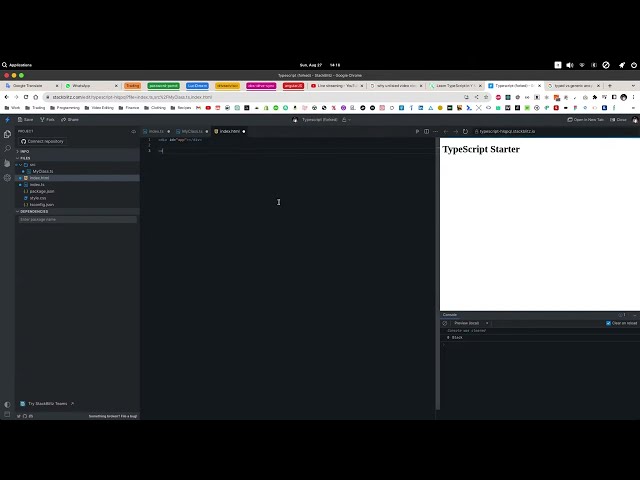Click Connect repository button

point(42,141)
